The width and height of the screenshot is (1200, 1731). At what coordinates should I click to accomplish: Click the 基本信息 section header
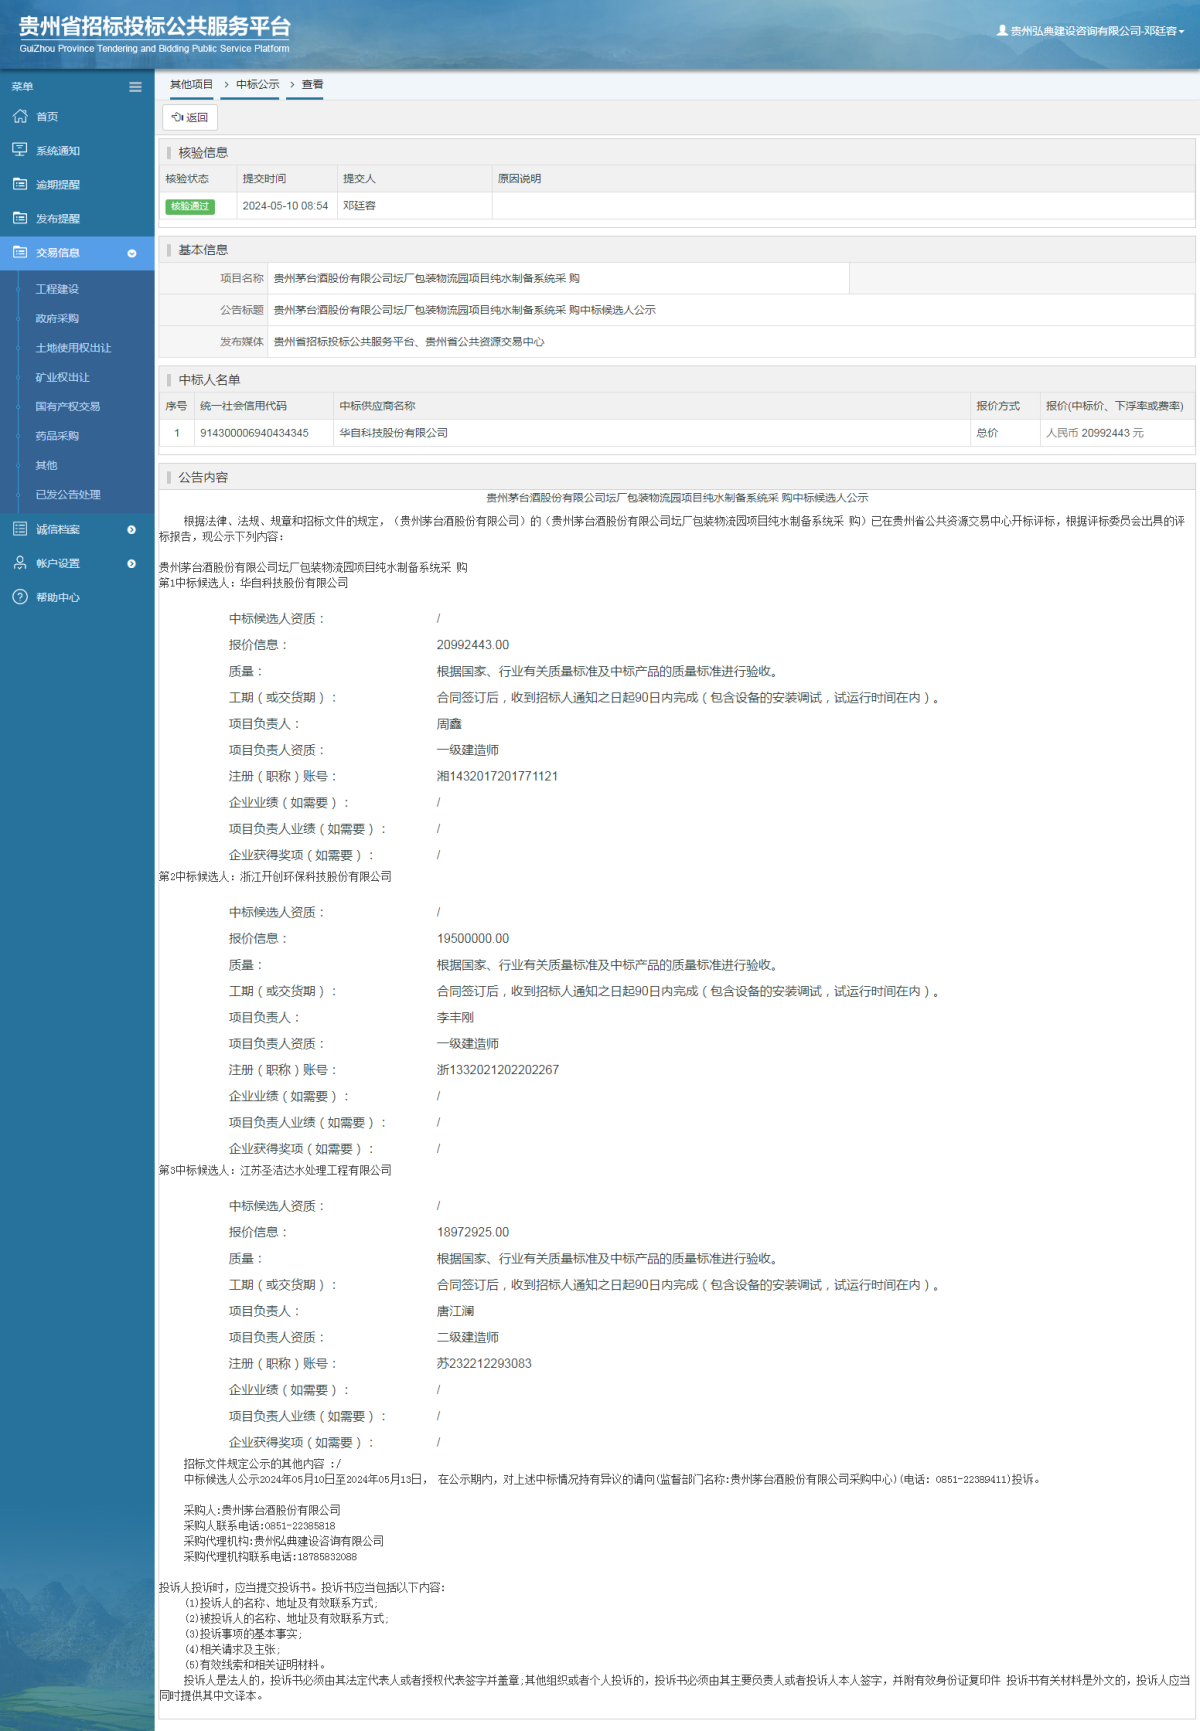point(203,250)
